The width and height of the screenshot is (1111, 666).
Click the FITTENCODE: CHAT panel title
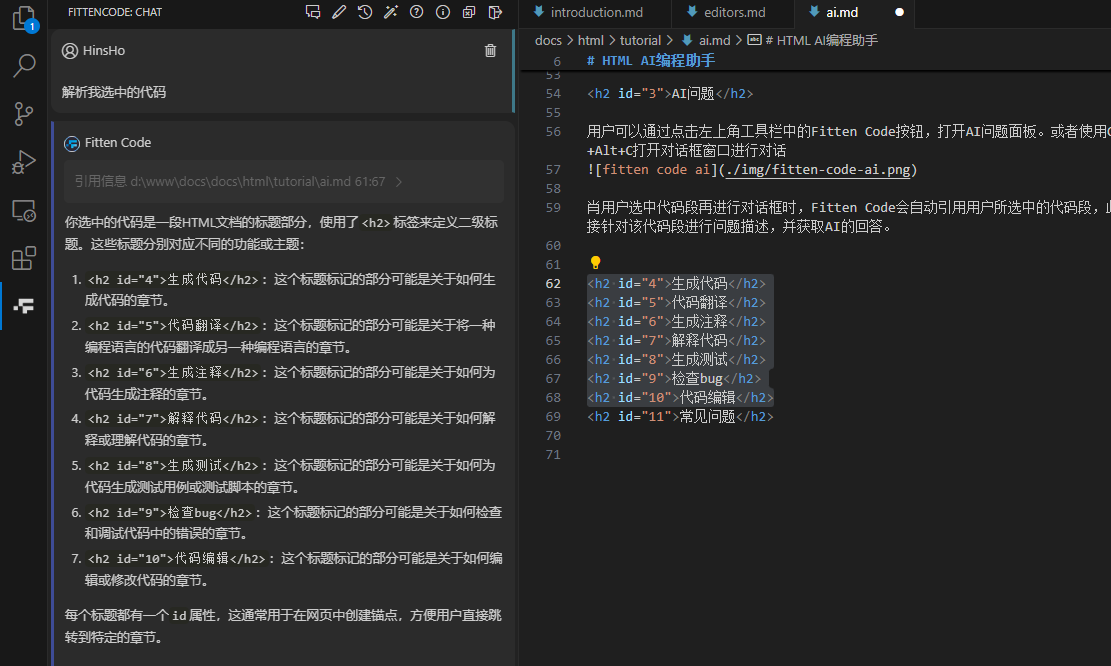click(115, 12)
